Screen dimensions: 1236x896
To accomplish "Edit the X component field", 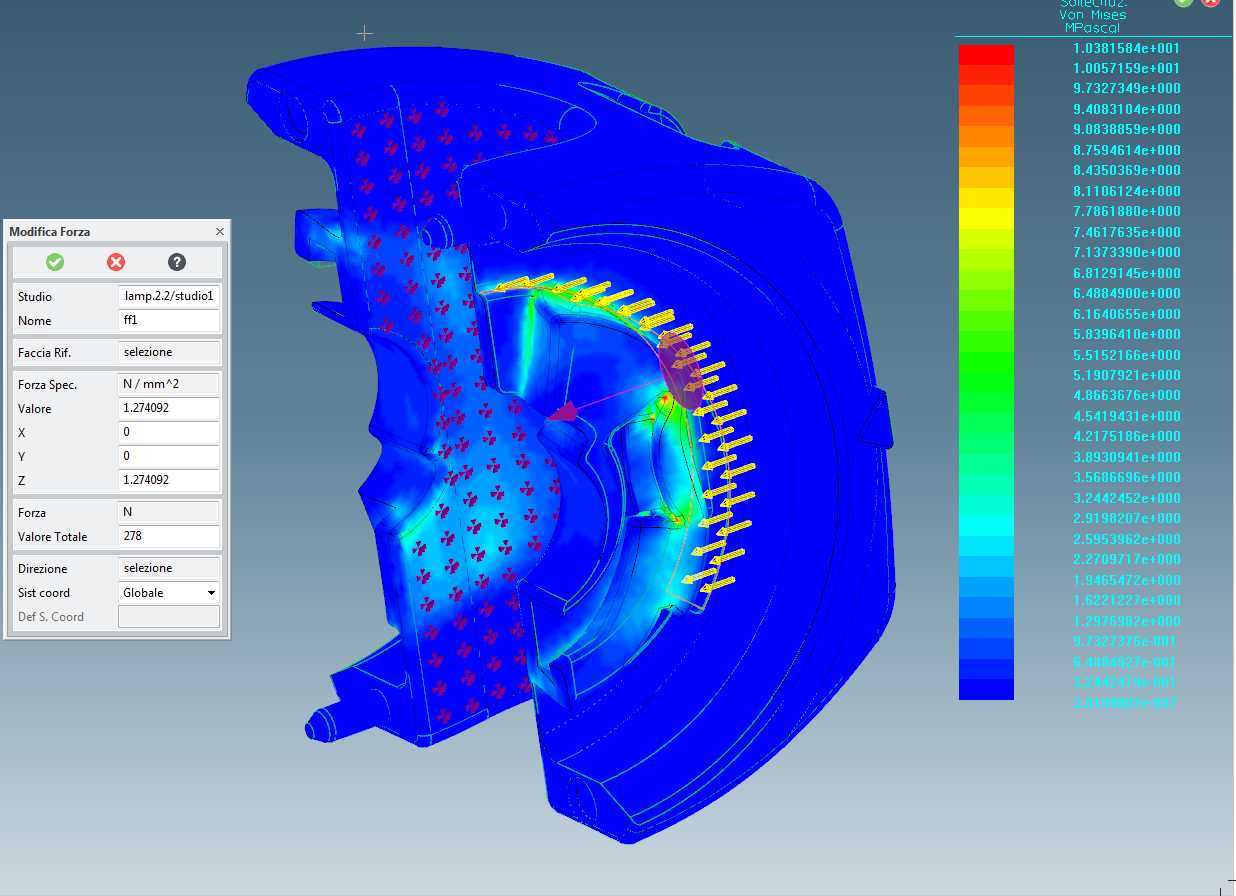I will [169, 432].
